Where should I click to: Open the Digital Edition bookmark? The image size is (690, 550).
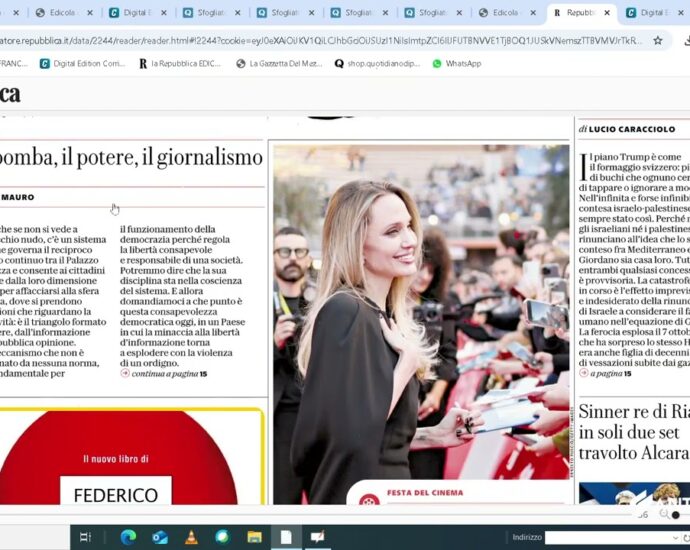[83, 63]
